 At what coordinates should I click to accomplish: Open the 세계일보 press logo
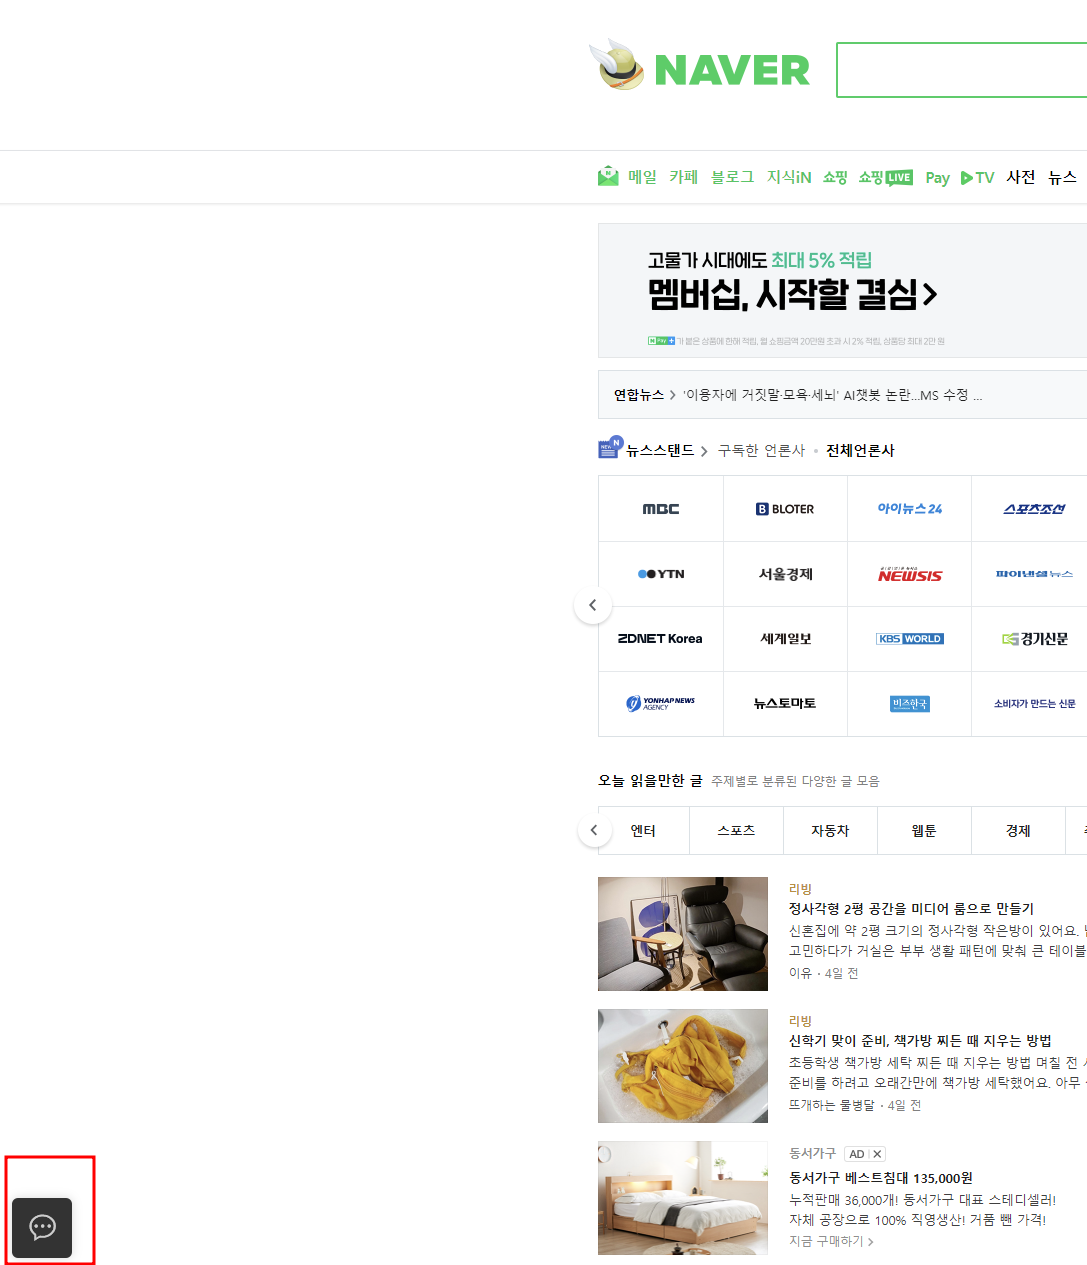(785, 639)
